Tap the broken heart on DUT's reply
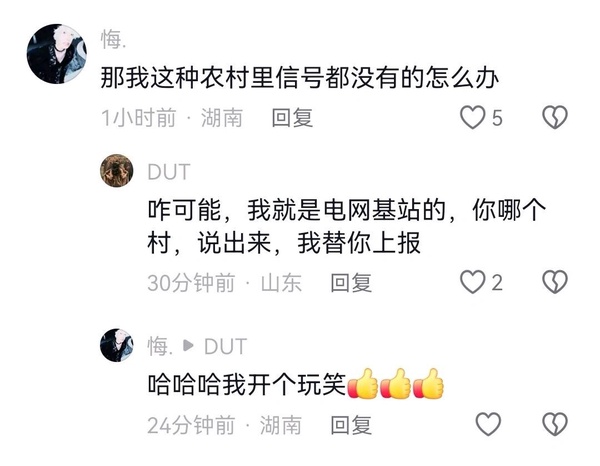This screenshot has width=600, height=466. pos(555,282)
